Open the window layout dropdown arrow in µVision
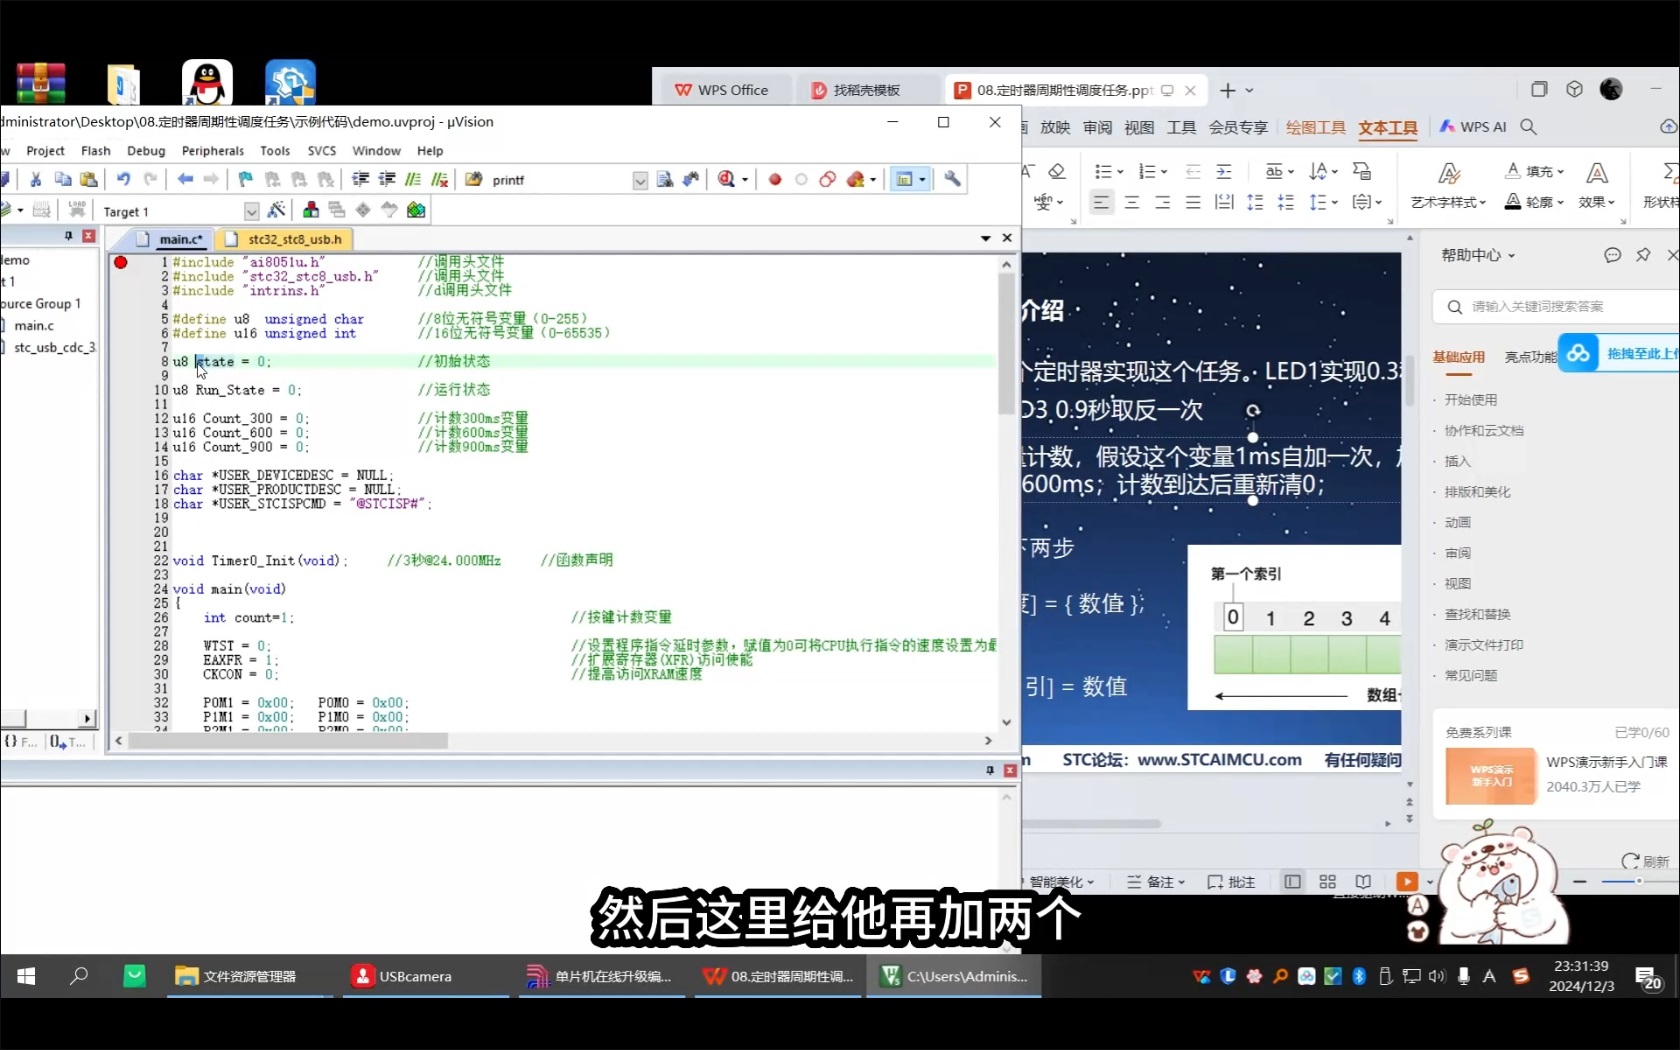Viewport: 1680px width, 1050px height. 922,180
